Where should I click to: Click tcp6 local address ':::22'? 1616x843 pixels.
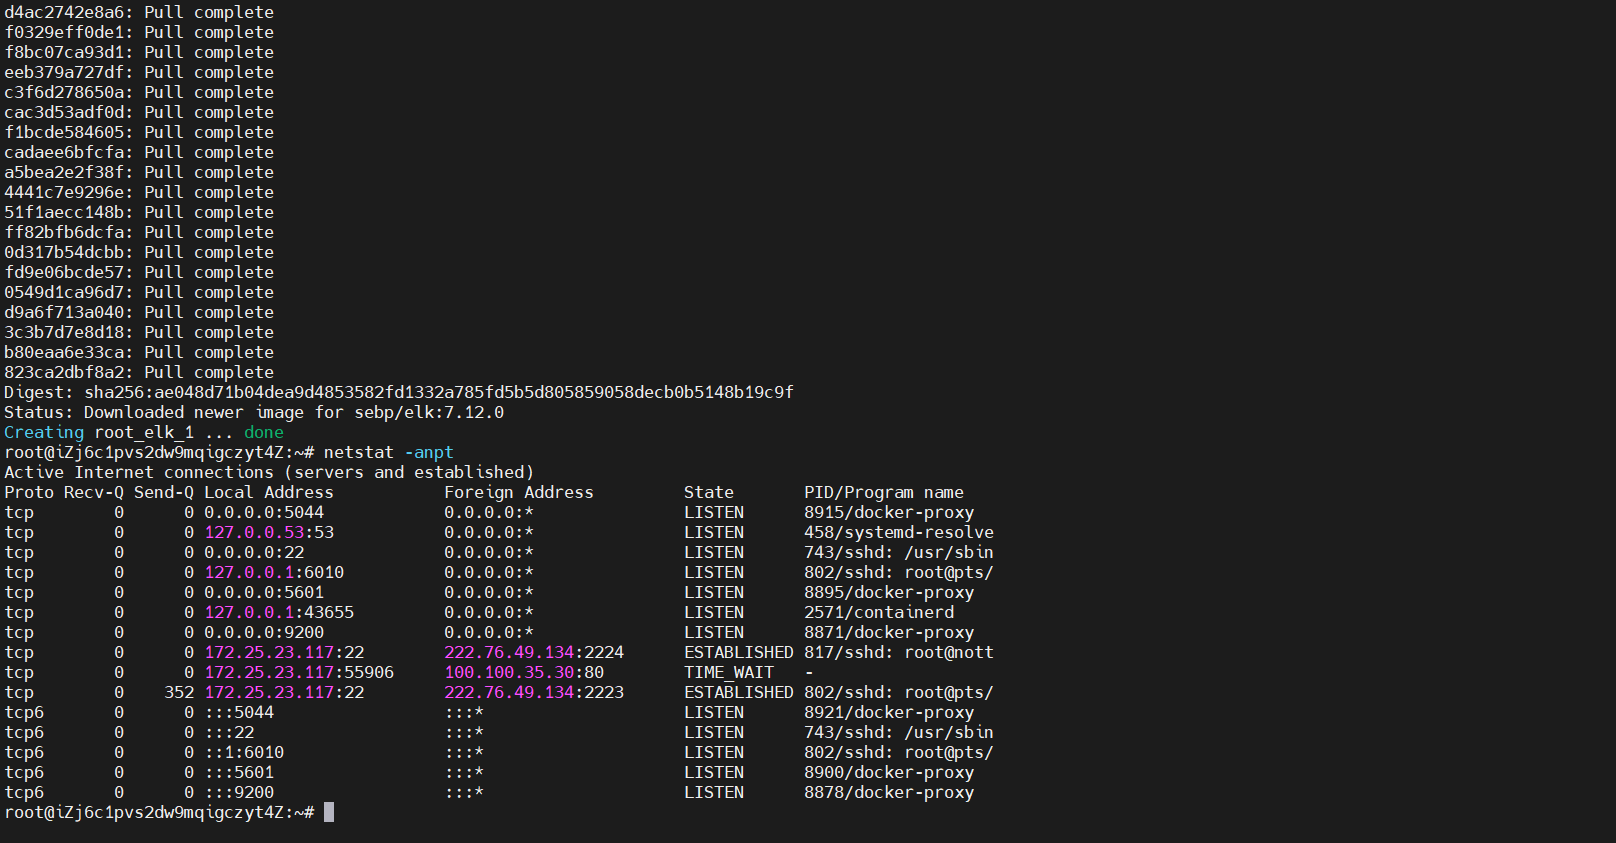tap(229, 732)
